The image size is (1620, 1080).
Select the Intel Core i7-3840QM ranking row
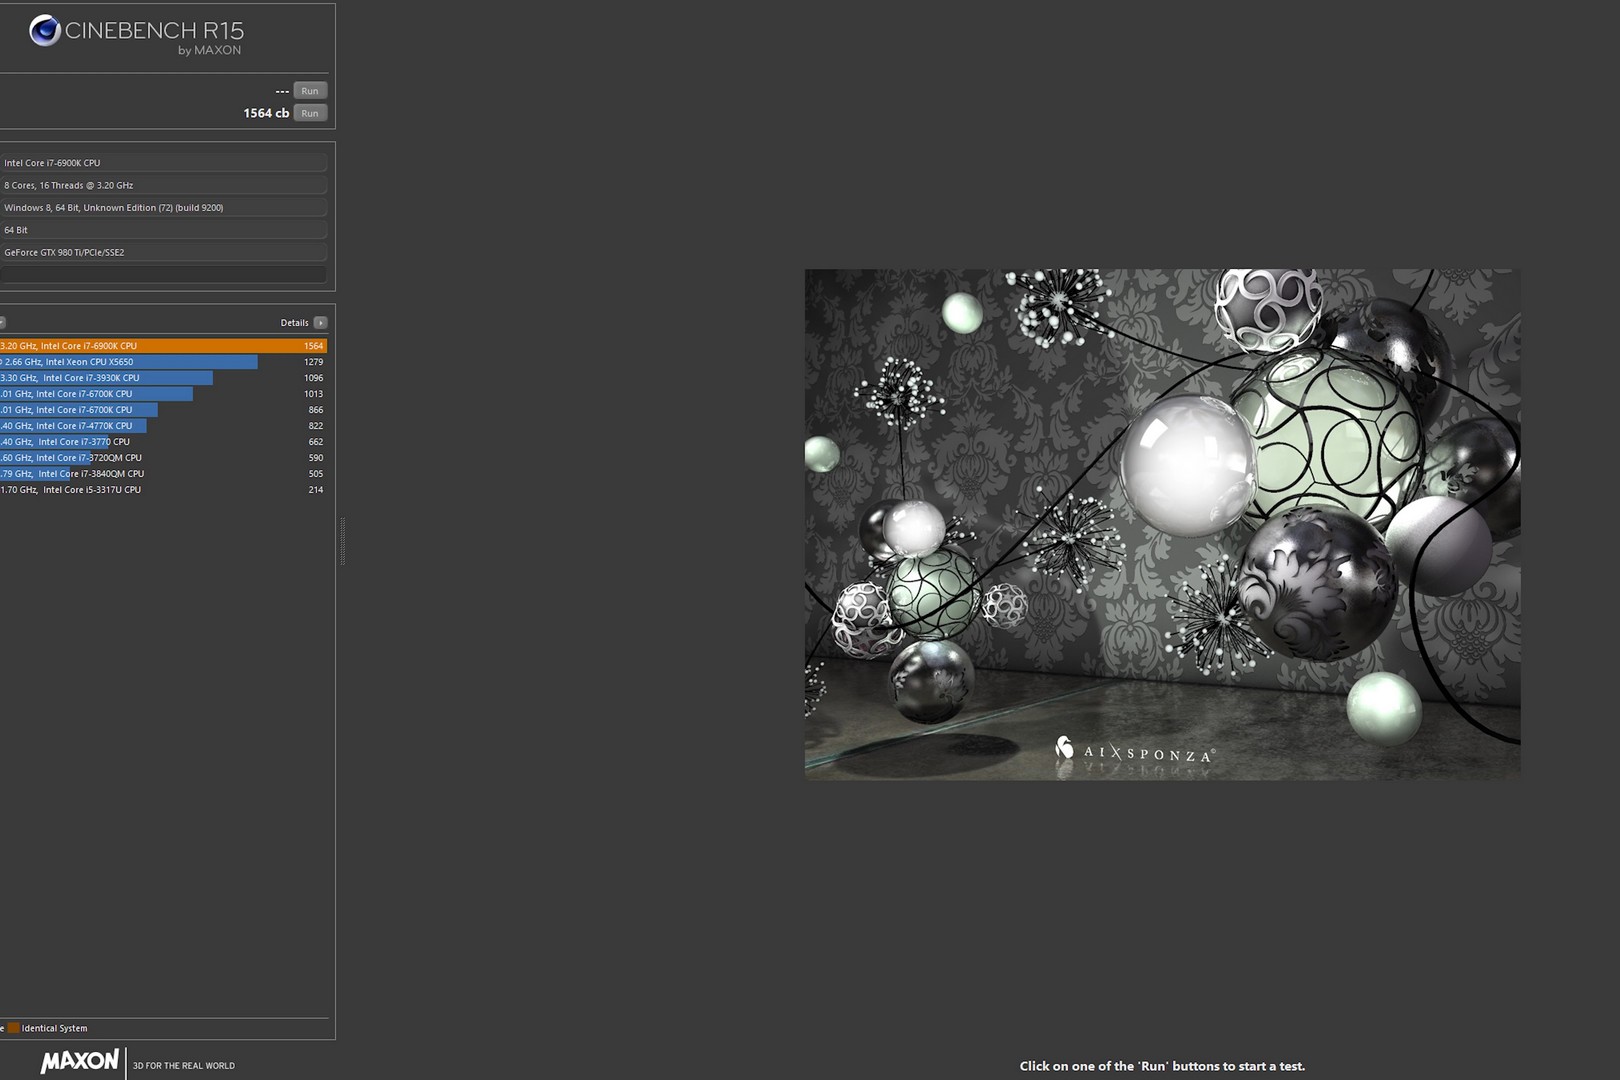pos(163,474)
